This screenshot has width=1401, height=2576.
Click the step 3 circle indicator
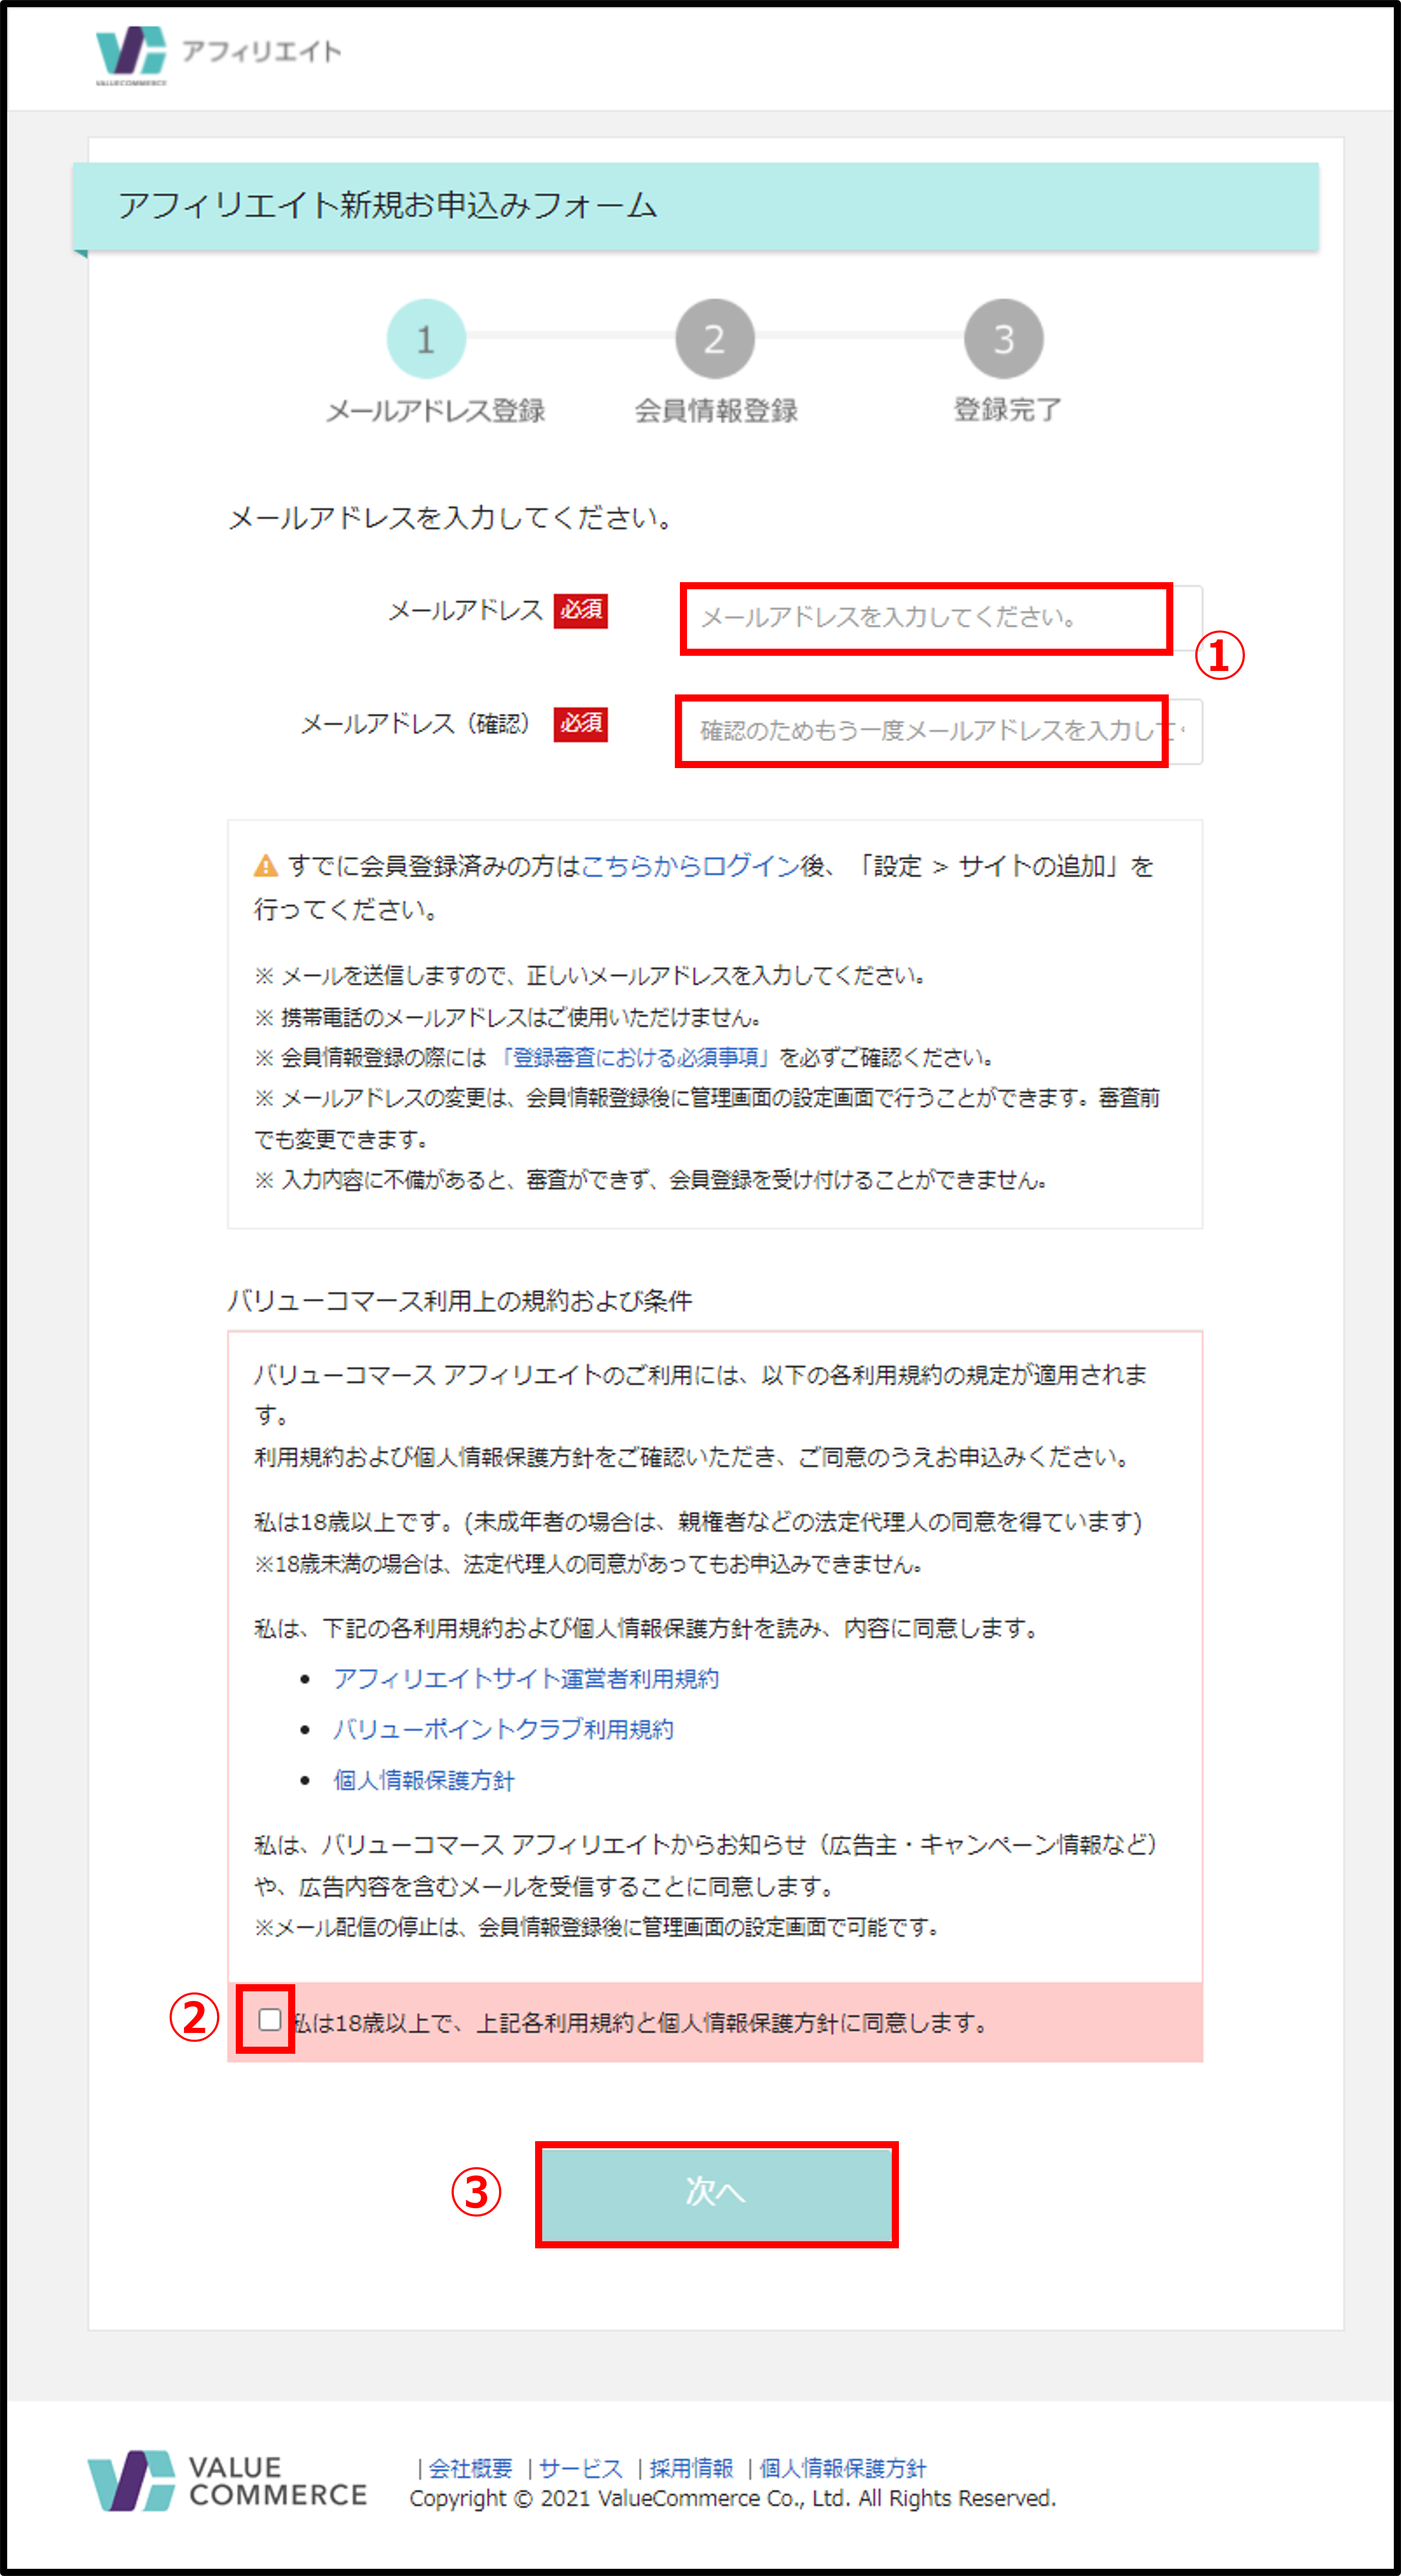click(1003, 339)
